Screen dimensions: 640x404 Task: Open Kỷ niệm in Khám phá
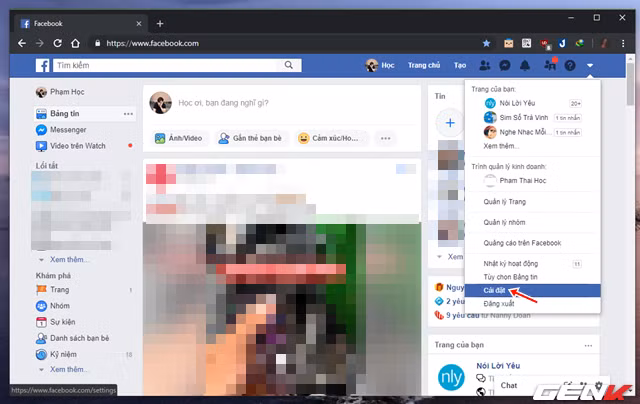tap(56, 354)
